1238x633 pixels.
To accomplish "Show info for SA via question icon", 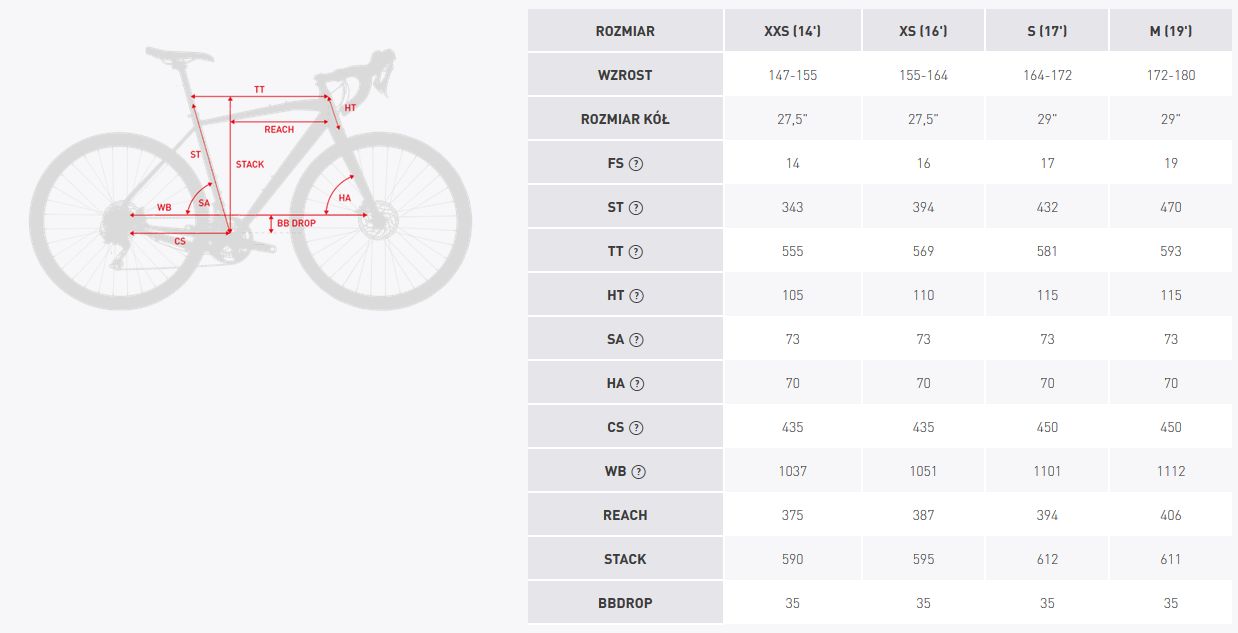I will coord(637,339).
